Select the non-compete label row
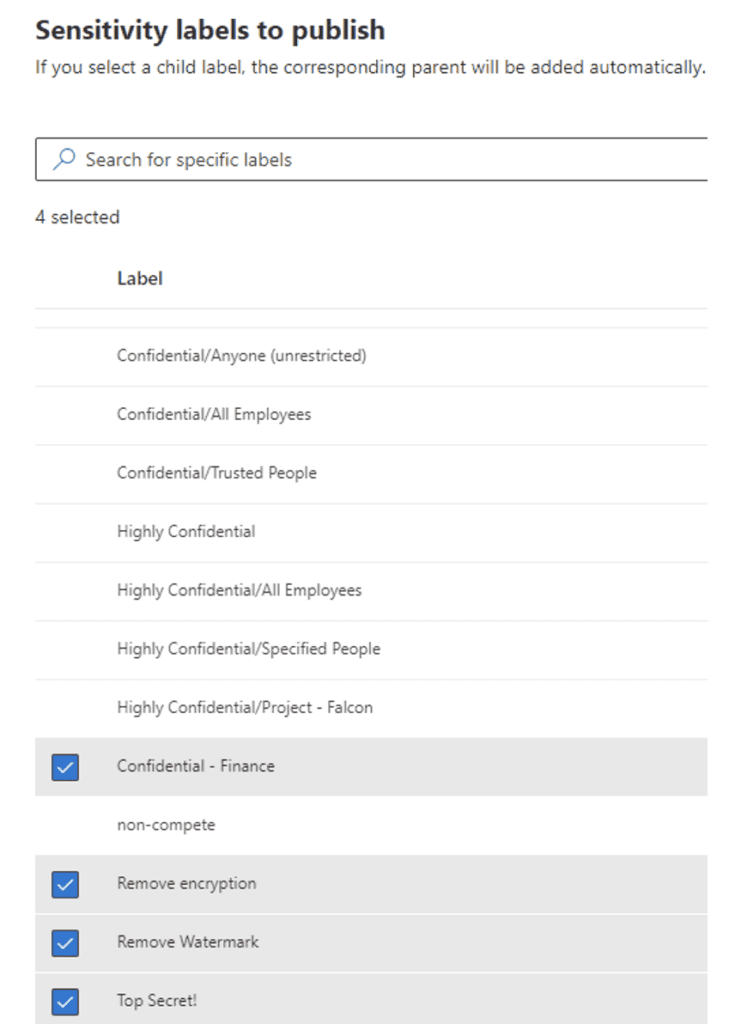747x1024 pixels. point(371,825)
